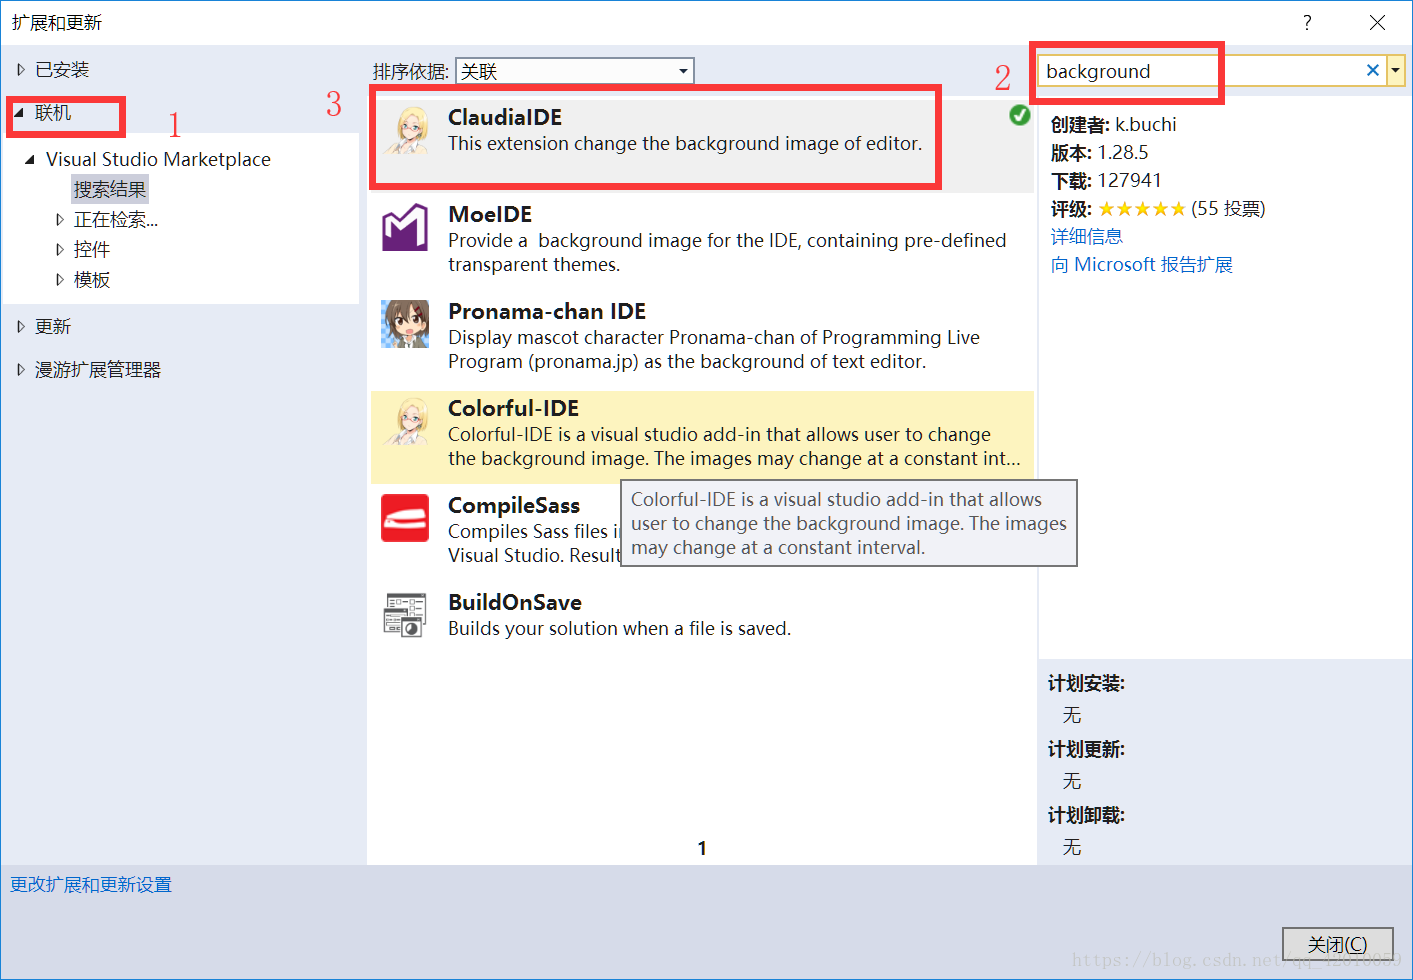Viewport: 1413px width, 980px height.
Task: Select the 已安装 label in the left pane
Action: [62, 70]
